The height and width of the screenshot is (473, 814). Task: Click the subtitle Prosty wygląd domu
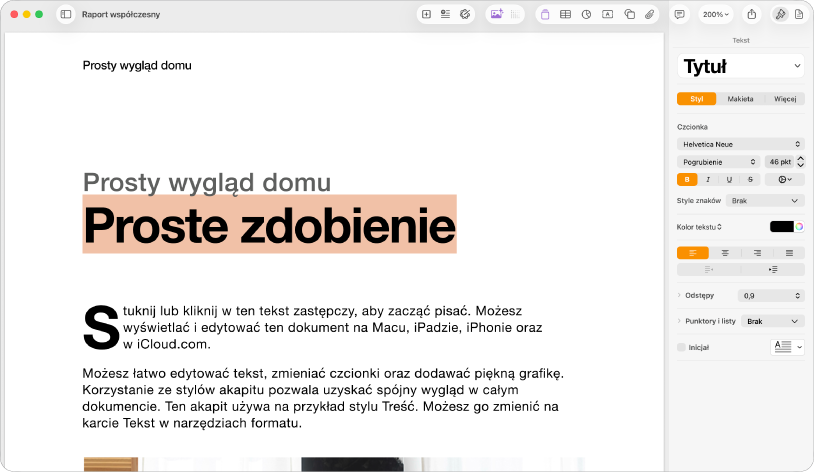(207, 182)
